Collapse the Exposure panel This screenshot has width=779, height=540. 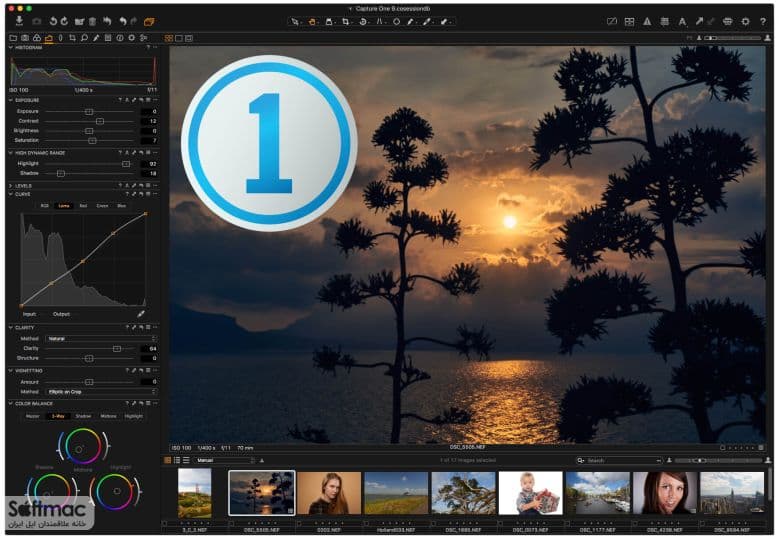(x=10, y=100)
